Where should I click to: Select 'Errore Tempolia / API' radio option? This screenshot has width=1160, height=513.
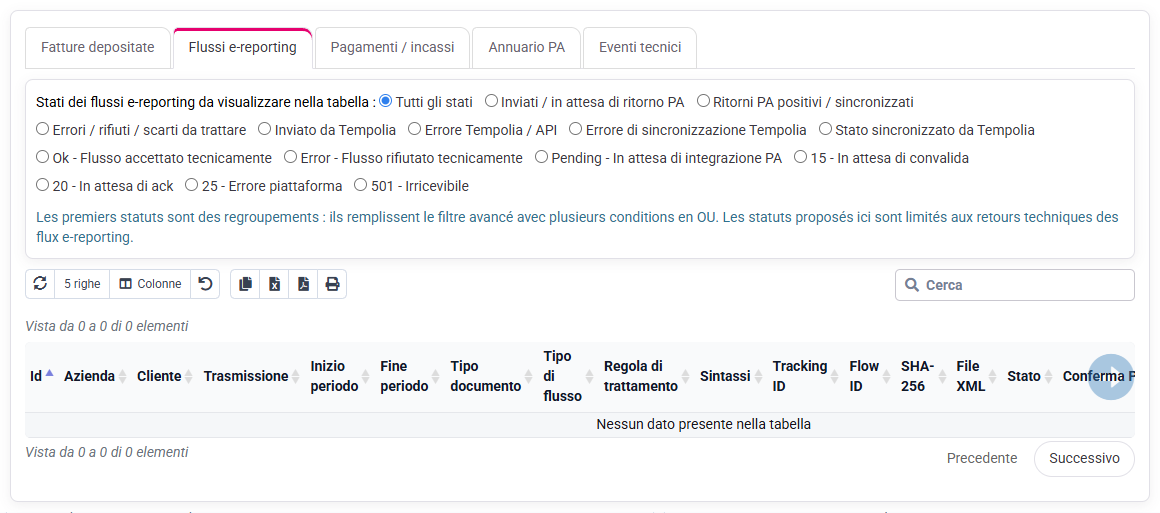(414, 129)
